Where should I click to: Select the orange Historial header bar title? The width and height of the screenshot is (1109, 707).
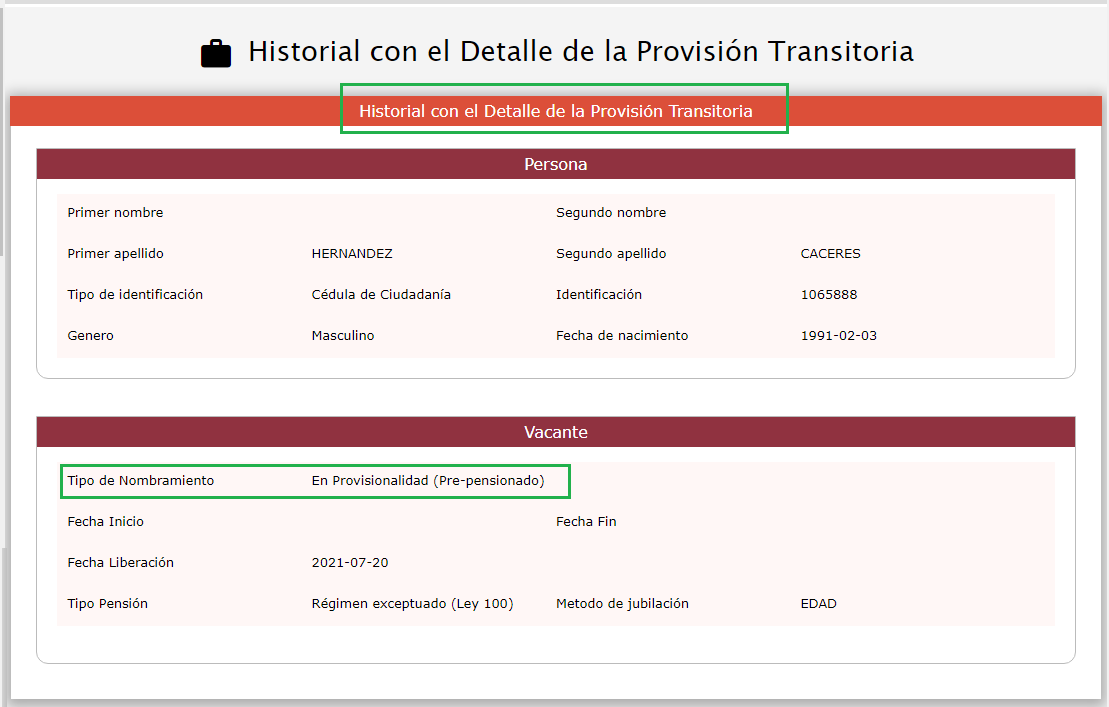[555, 111]
